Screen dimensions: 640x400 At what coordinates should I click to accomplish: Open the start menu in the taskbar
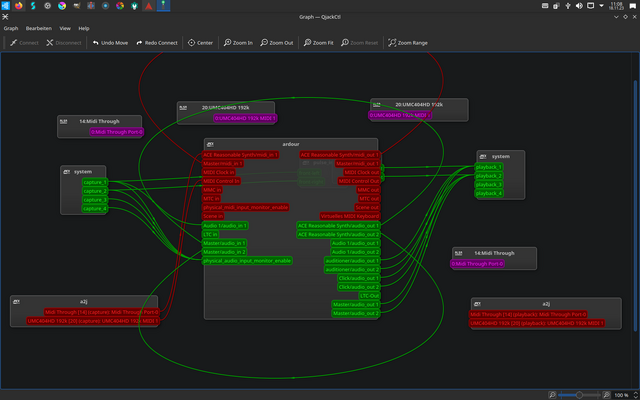coord(5,6)
